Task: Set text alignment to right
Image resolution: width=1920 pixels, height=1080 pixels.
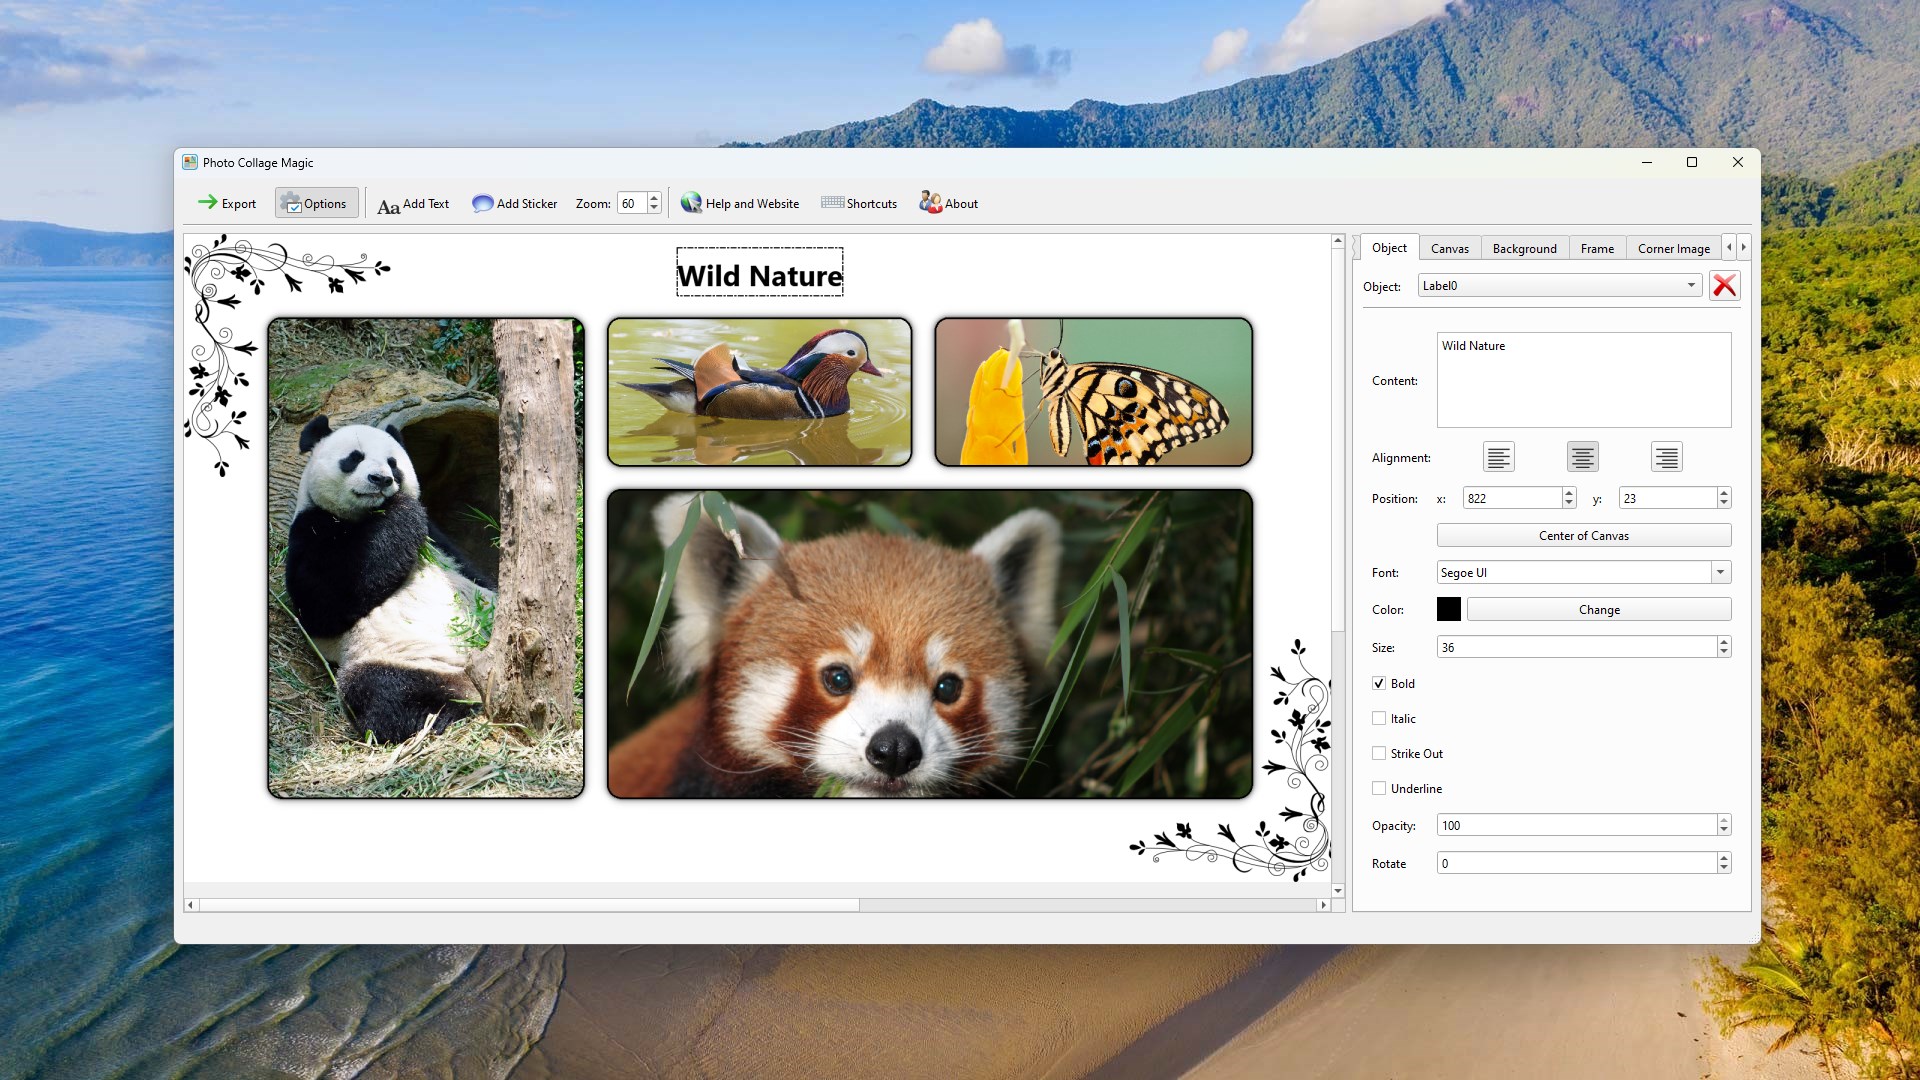Action: point(1666,458)
